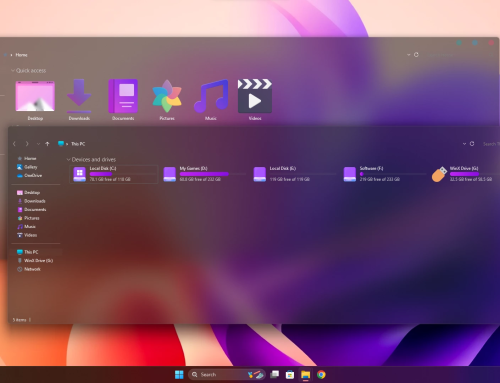Refresh the This PC window

click(x=472, y=144)
